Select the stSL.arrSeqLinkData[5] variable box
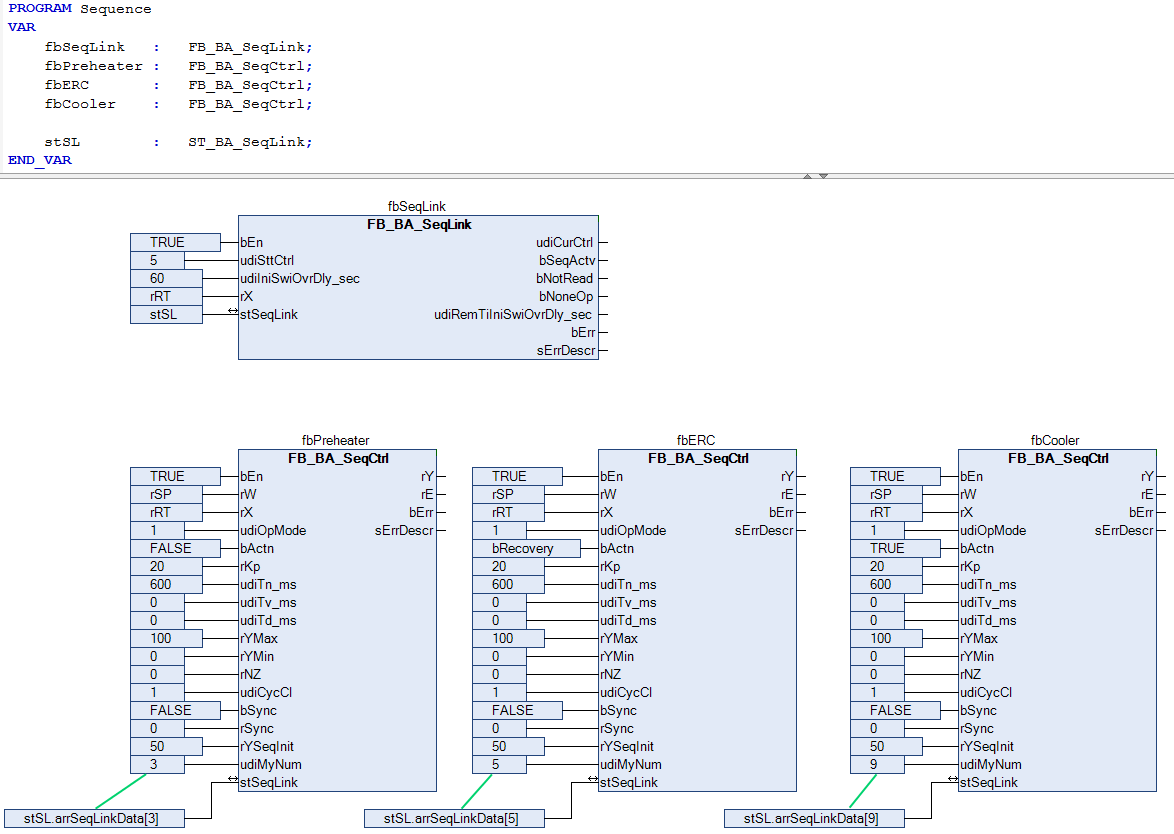Screen dimensions: 1174x834 [455, 818]
